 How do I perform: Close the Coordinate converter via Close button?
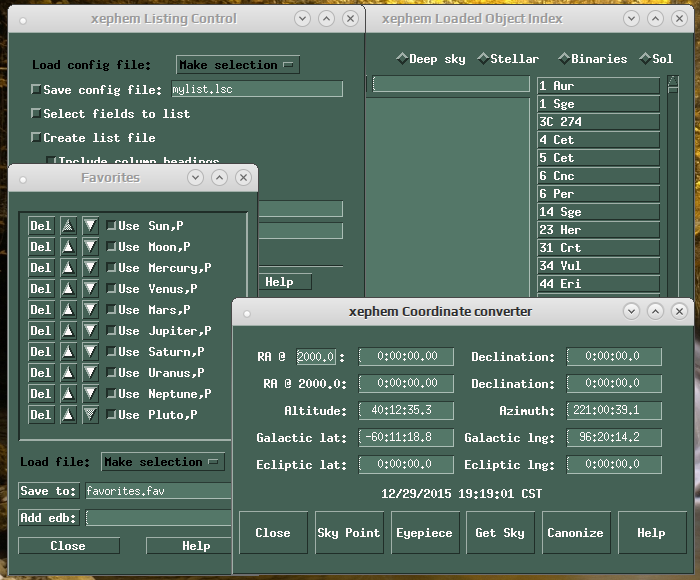pos(273,533)
